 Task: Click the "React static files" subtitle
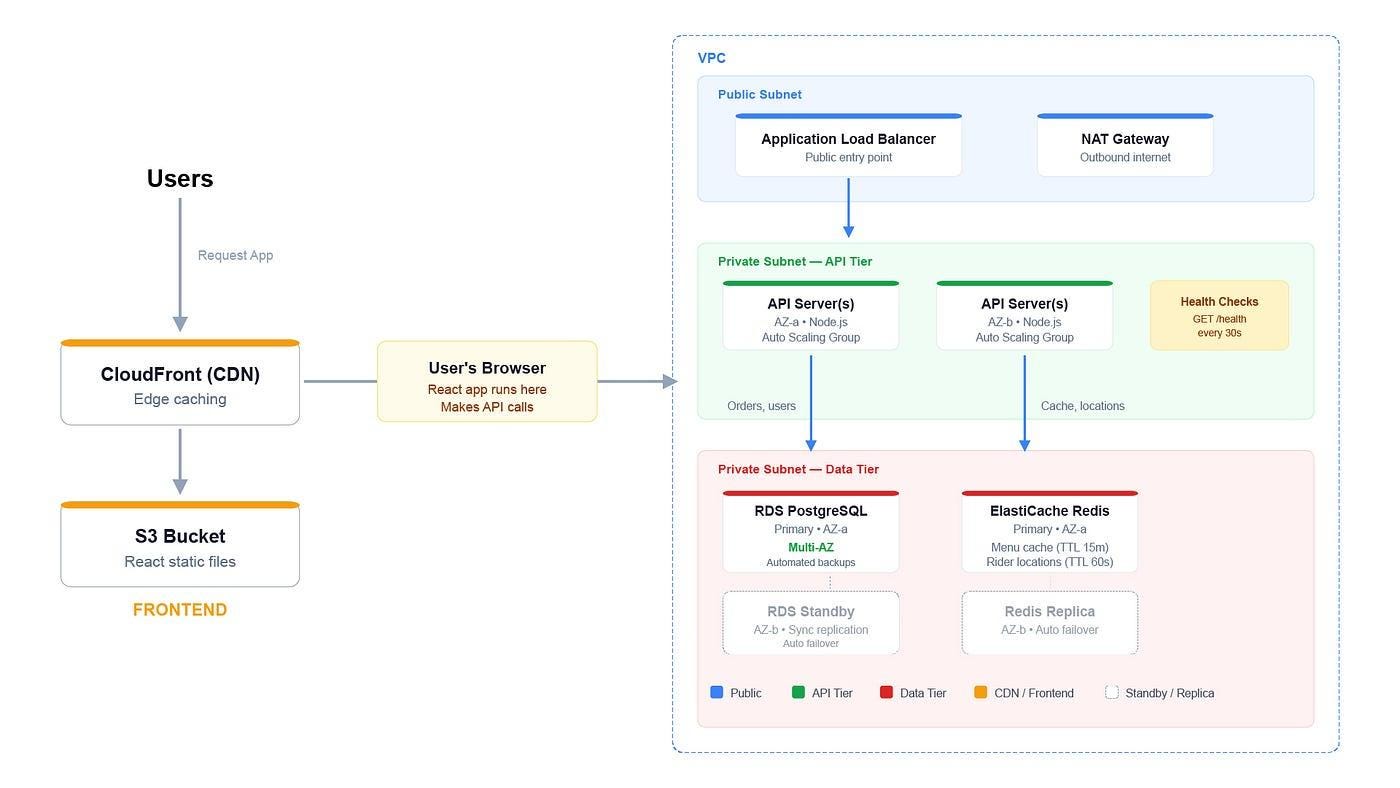(x=180, y=561)
